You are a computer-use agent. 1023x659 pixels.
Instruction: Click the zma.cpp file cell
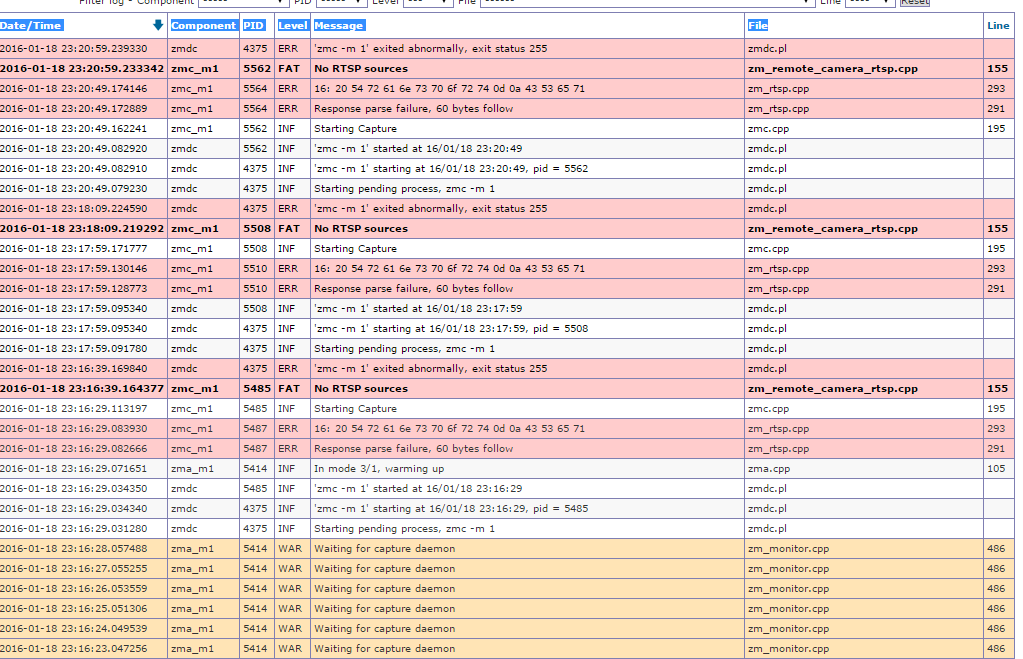pyautogui.click(x=769, y=468)
